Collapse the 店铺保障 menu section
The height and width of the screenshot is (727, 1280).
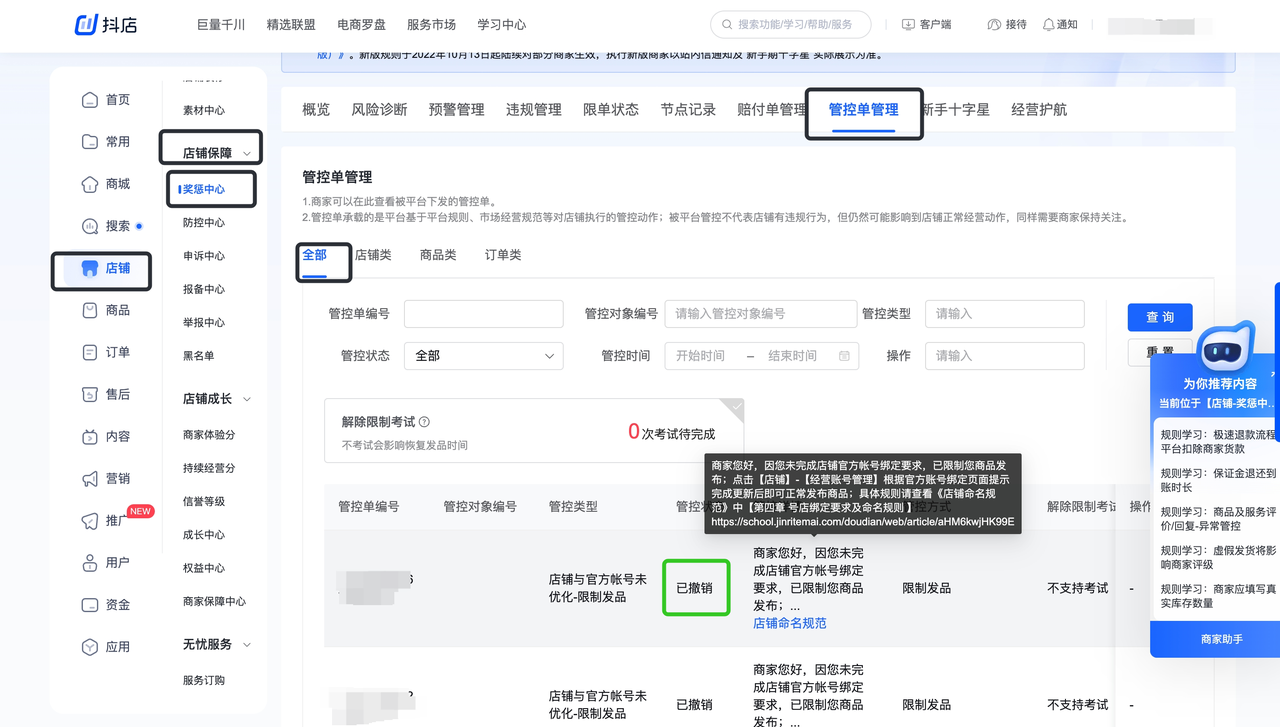pyautogui.click(x=247, y=153)
